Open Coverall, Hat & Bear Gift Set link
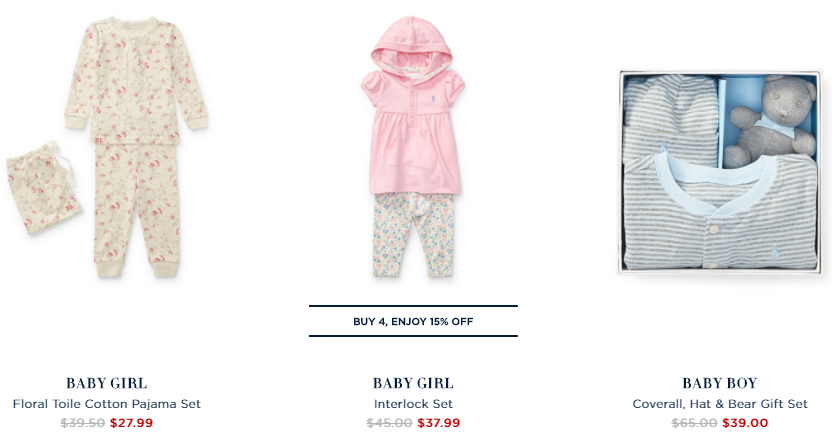Viewport: 832px width, 442px height. [x=720, y=404]
